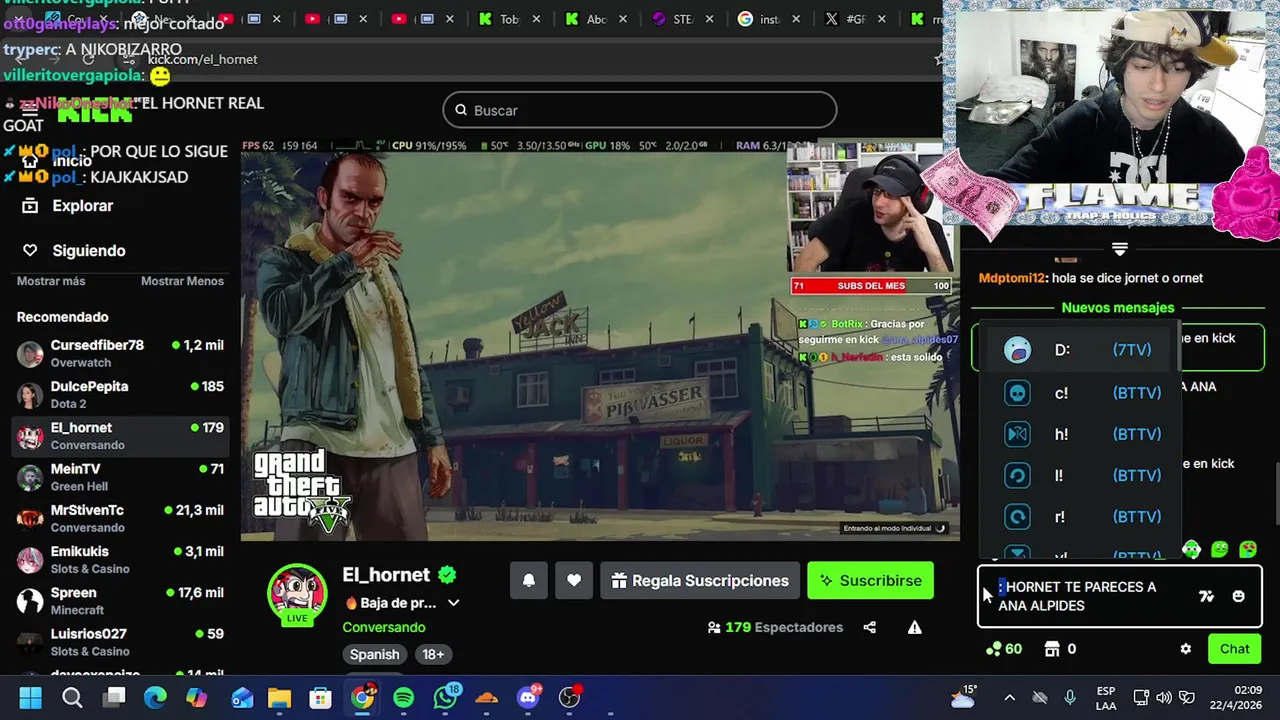This screenshot has width=1280, height=720.
Task: Click the Nuevos mensajes indicator
Action: tap(1118, 308)
